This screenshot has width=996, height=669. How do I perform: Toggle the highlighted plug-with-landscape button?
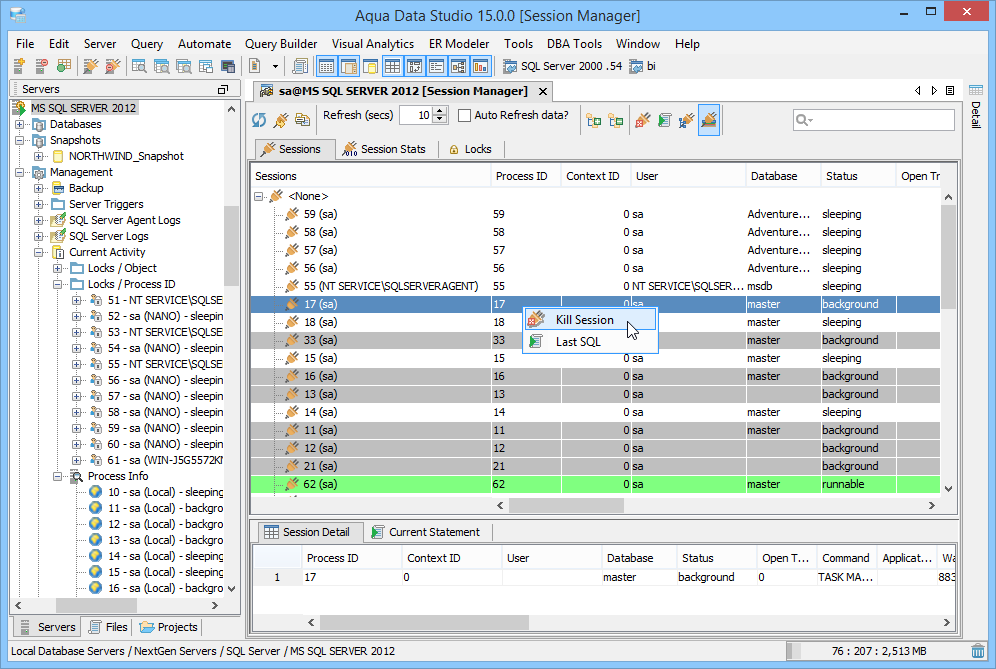(x=709, y=120)
